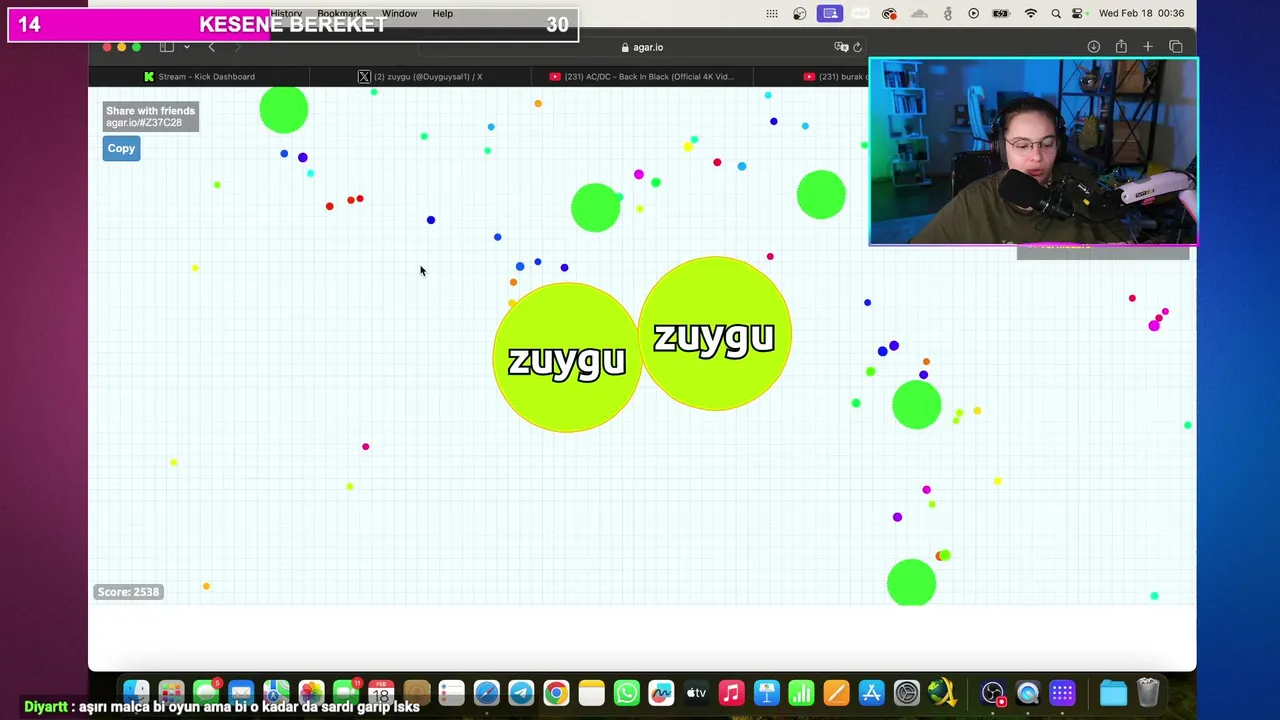
Task: Open Google Chrome from the Dock
Action: (556, 692)
